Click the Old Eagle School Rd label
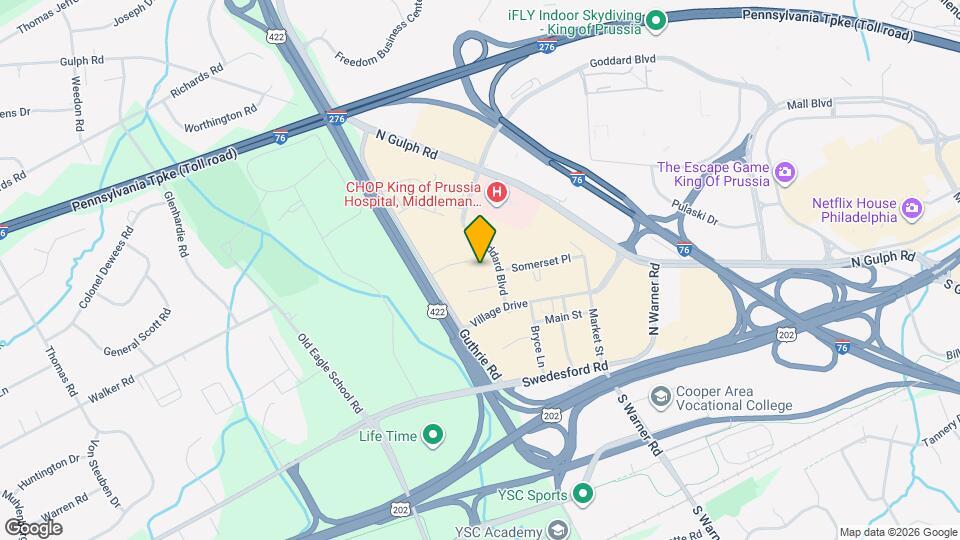The image size is (960, 540). point(329,373)
